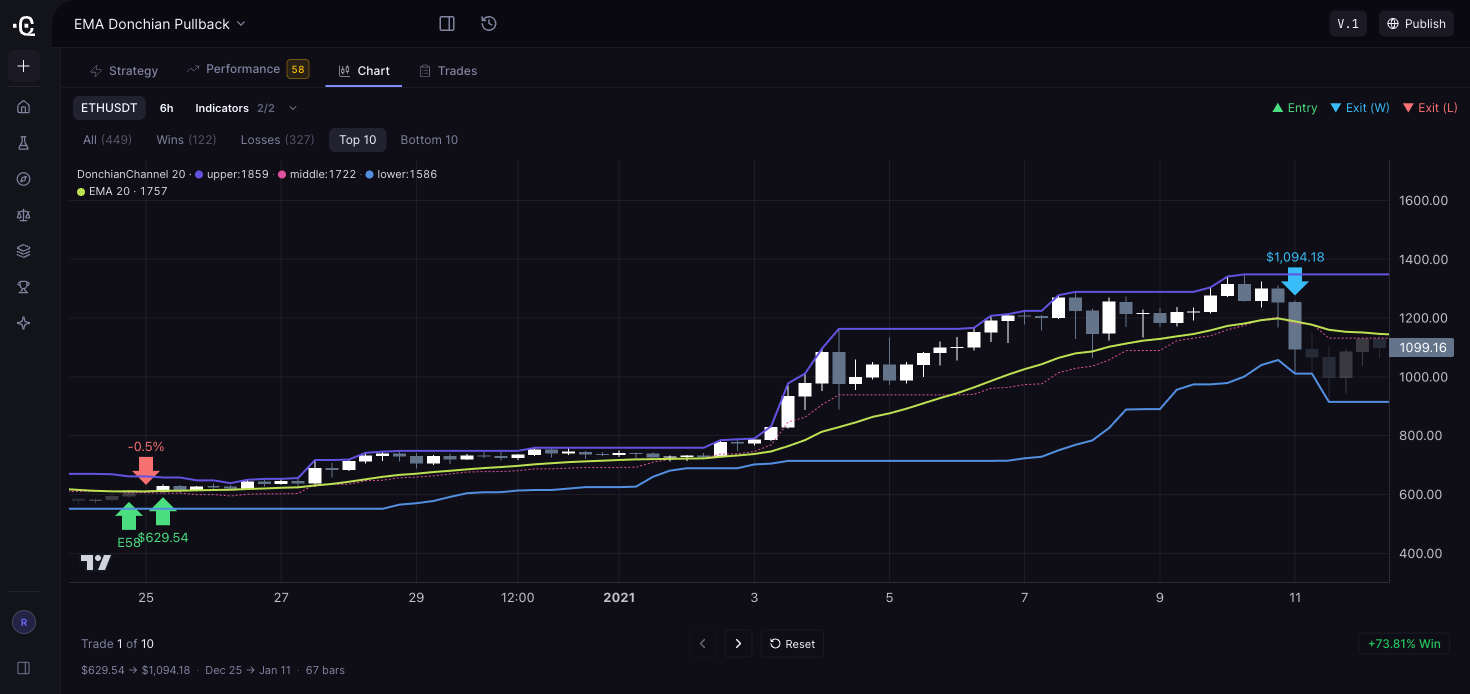The image size is (1470, 694).
Task: Open the sparkle AI sidebar icon
Action: tap(24, 323)
